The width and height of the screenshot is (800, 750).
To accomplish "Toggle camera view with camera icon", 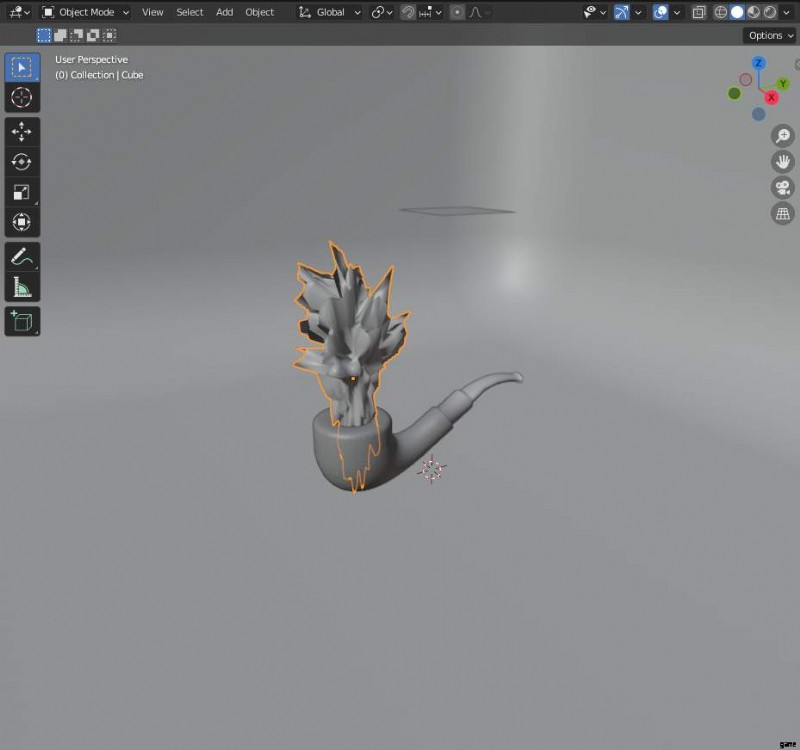I will [x=782, y=188].
